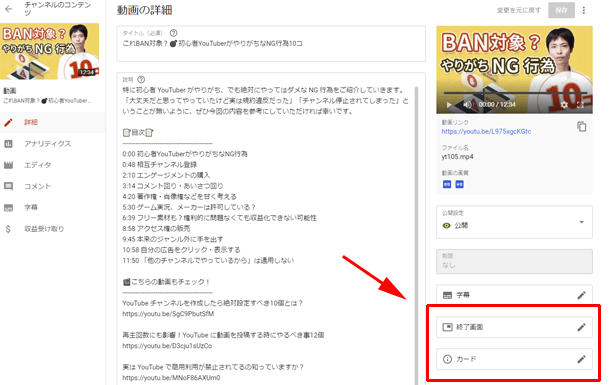Click the 字幕 subtitles icon in right panel

point(447,295)
